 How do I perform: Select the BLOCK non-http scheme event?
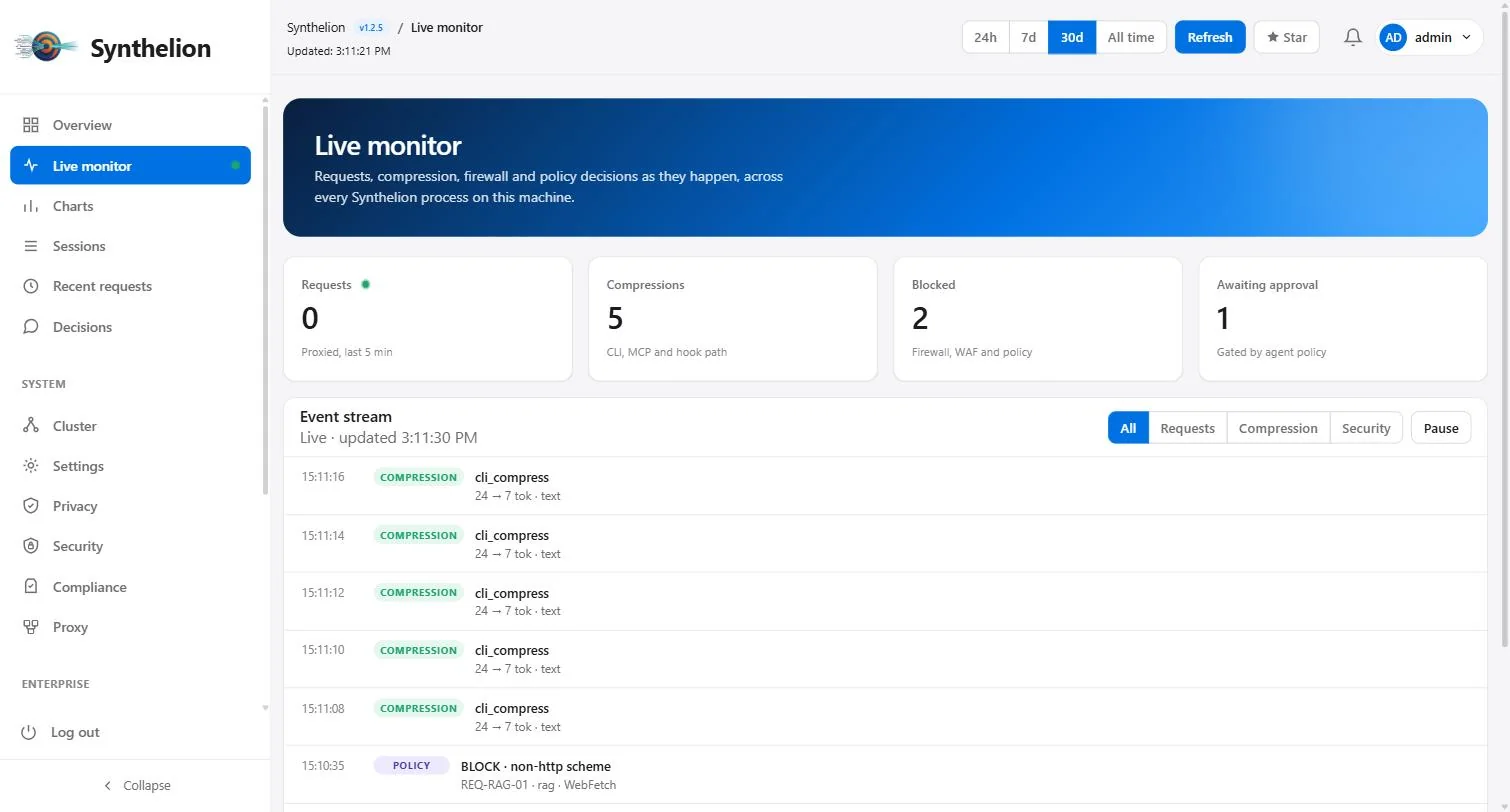click(885, 775)
